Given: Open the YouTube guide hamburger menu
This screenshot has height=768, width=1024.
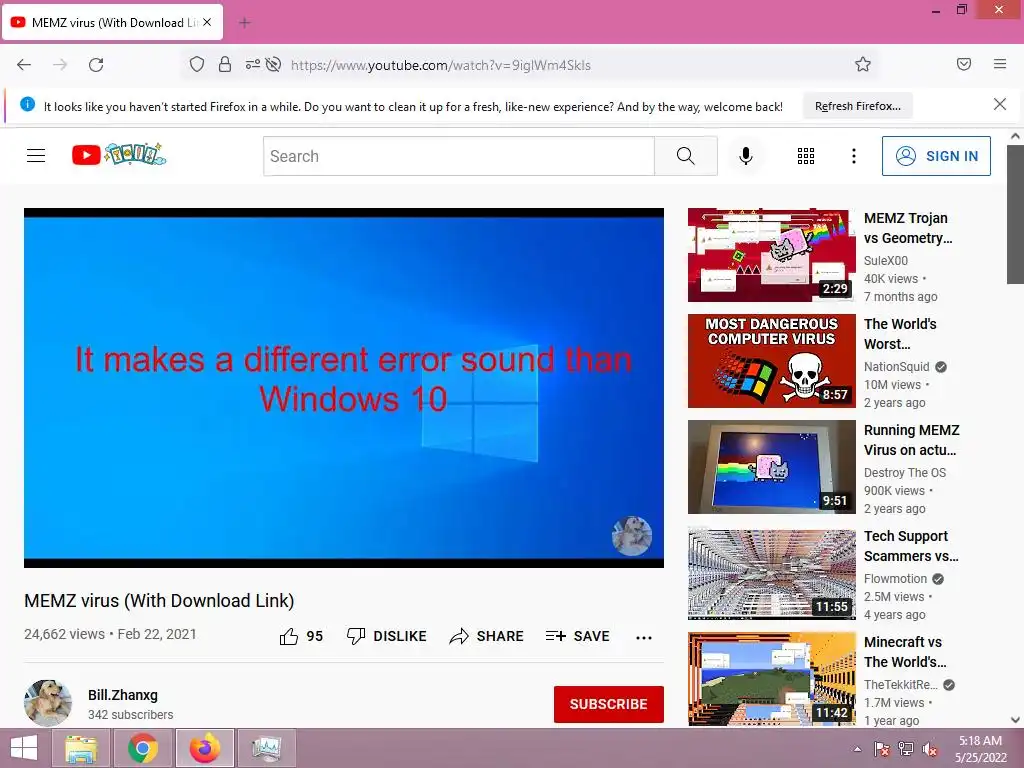Looking at the screenshot, I should pyautogui.click(x=36, y=155).
